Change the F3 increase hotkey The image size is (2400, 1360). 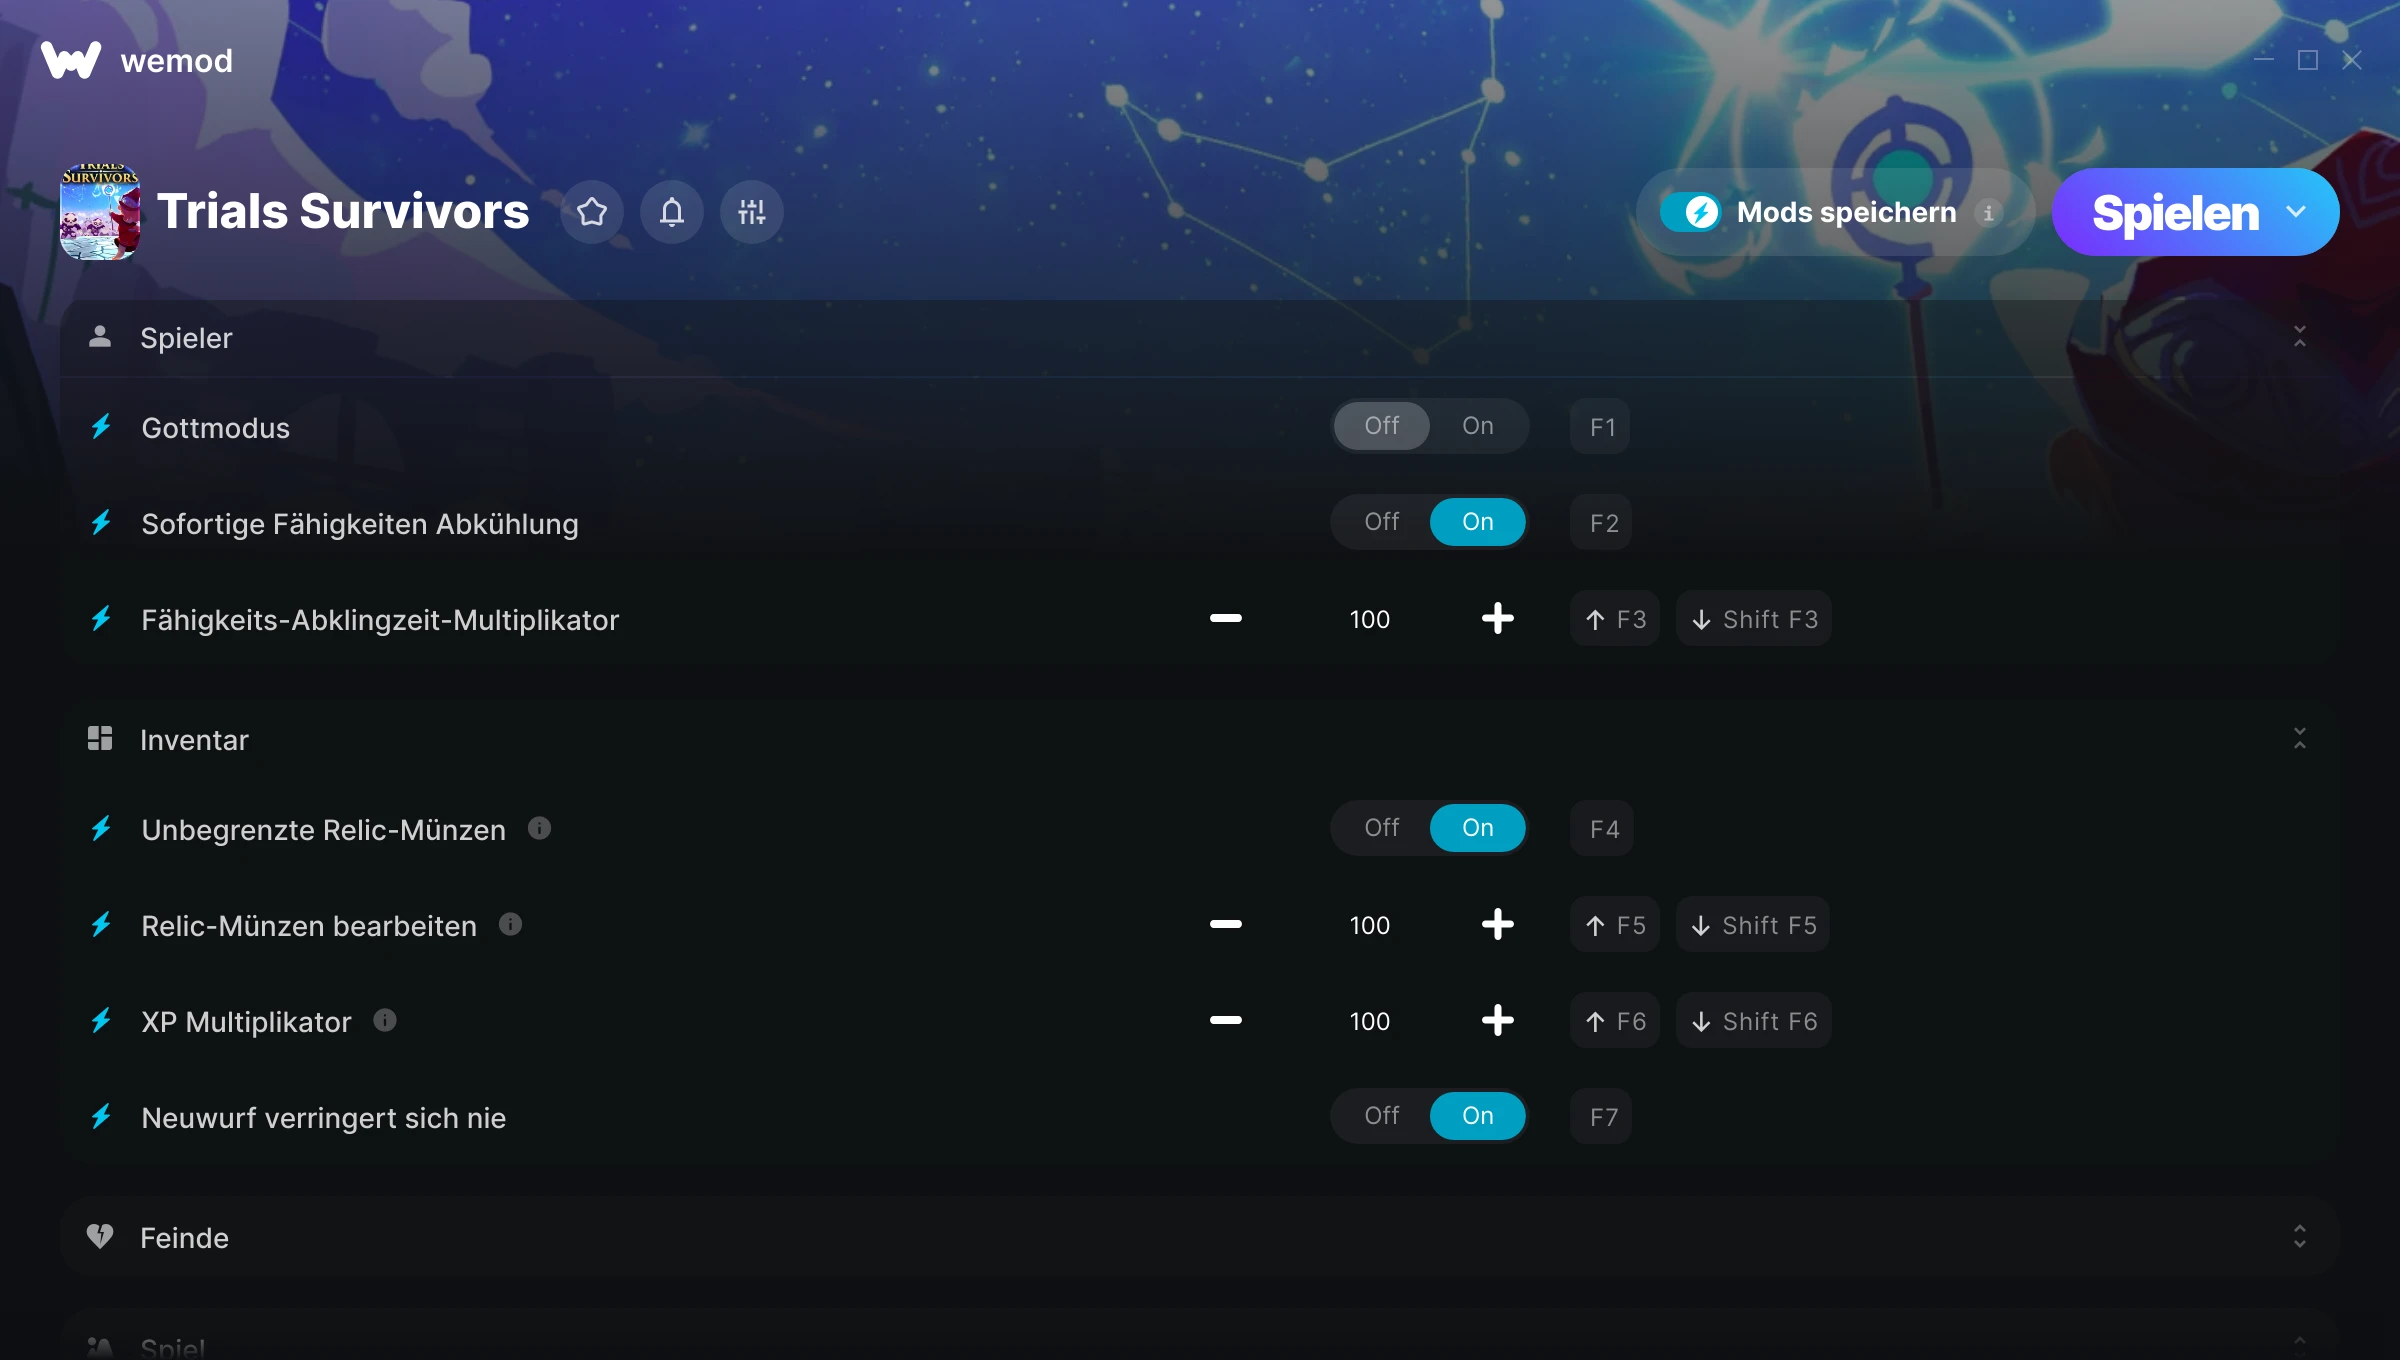[x=1615, y=619]
